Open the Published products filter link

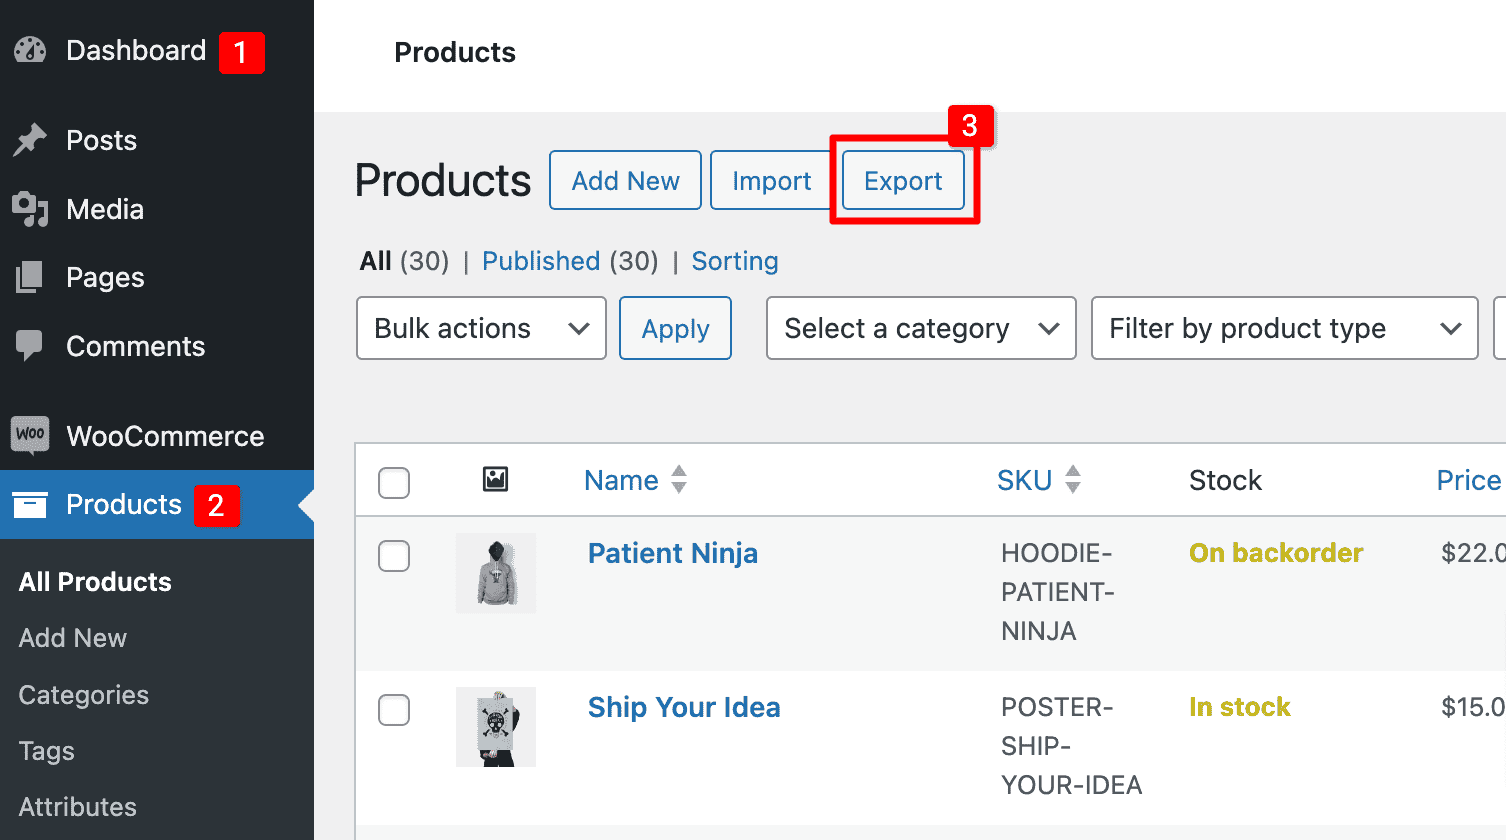(541, 261)
